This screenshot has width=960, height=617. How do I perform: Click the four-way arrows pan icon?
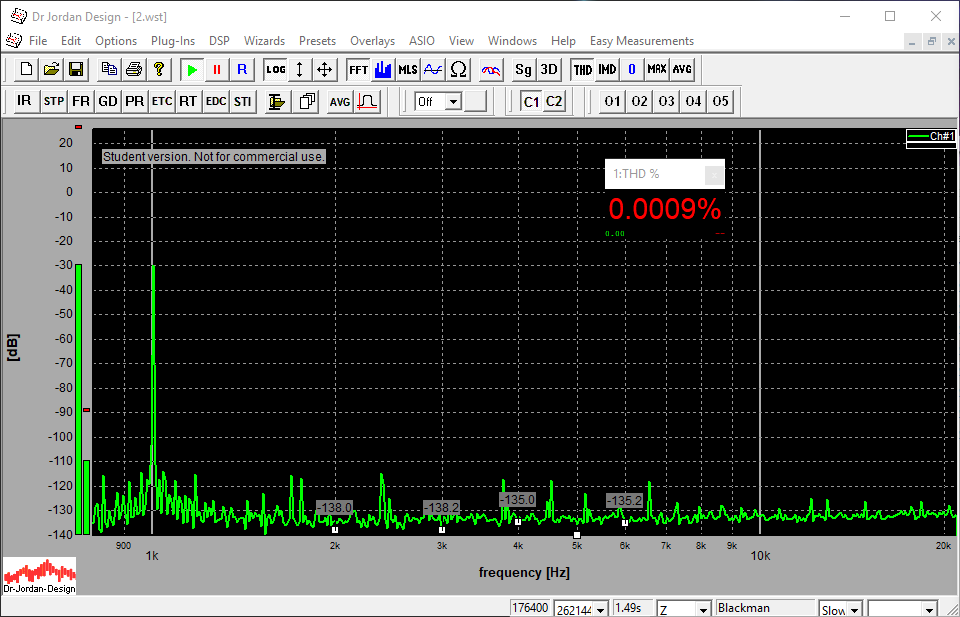[x=324, y=69]
